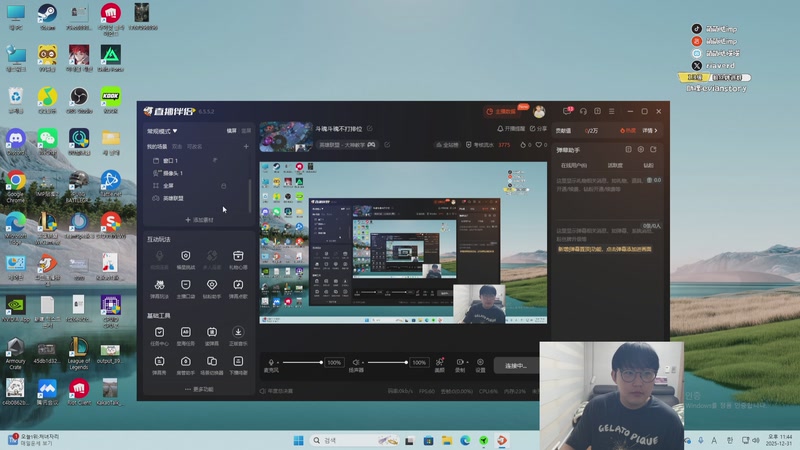Click the stream cover thumbnail
Screen dimensions: 800x450
(x=285, y=136)
